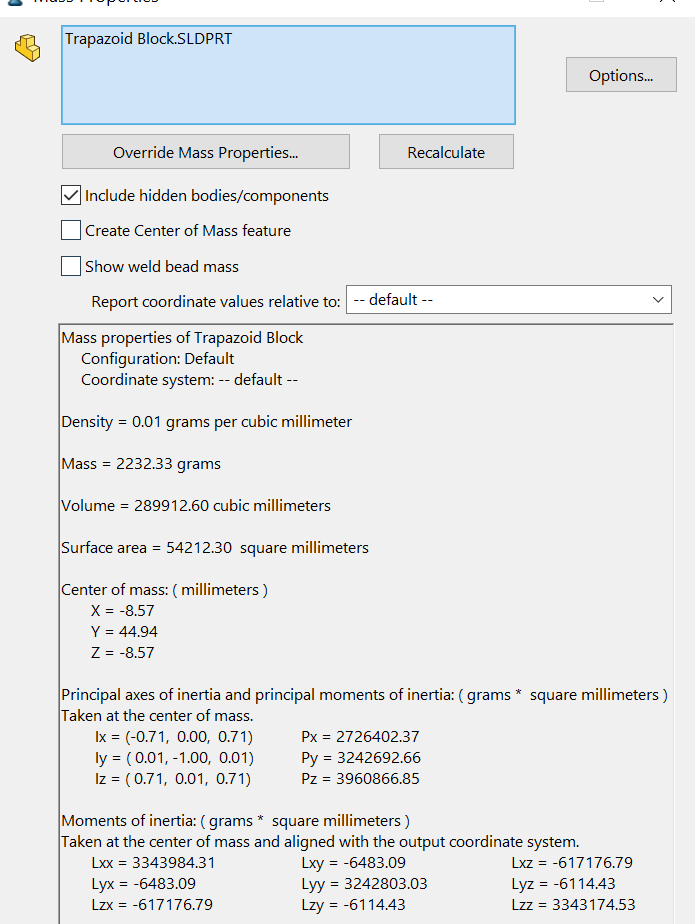Click the Density value line
The image size is (695, 924).
(206, 422)
